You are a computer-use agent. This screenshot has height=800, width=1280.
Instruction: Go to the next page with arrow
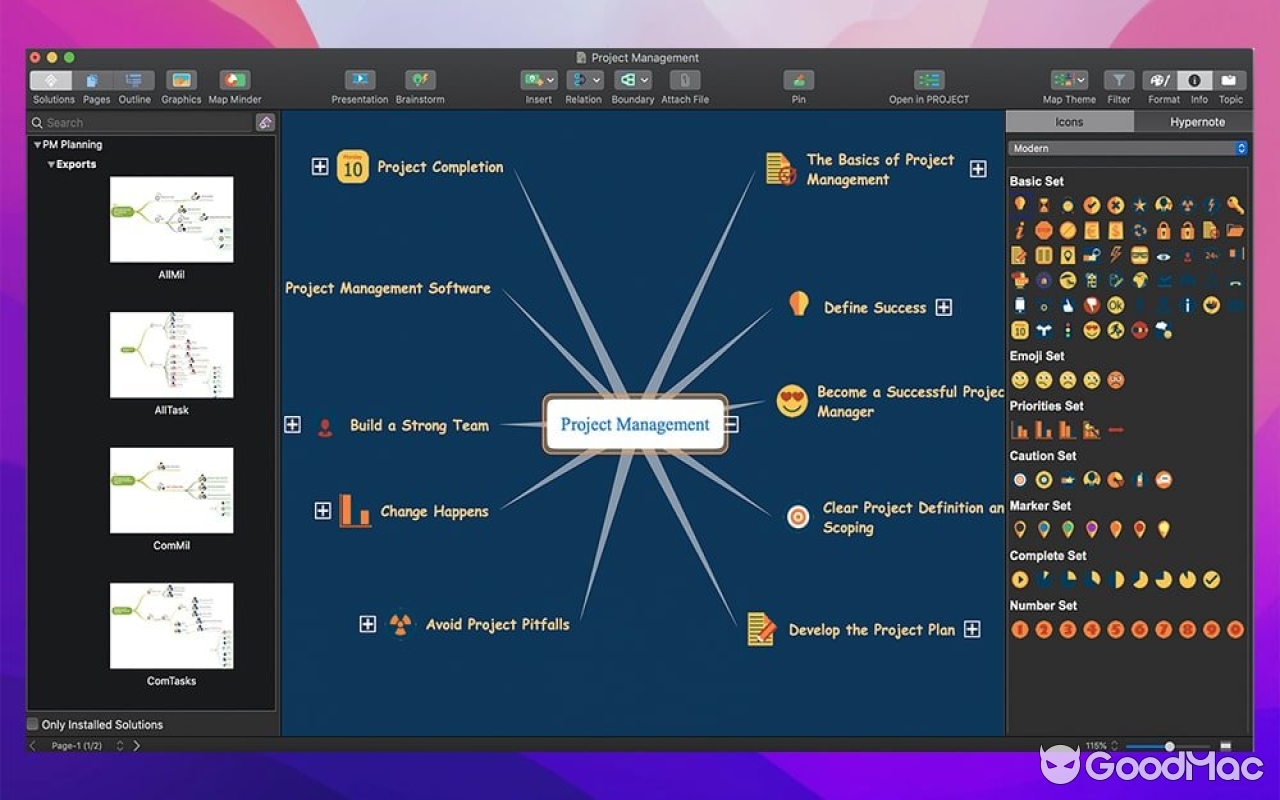click(x=137, y=744)
